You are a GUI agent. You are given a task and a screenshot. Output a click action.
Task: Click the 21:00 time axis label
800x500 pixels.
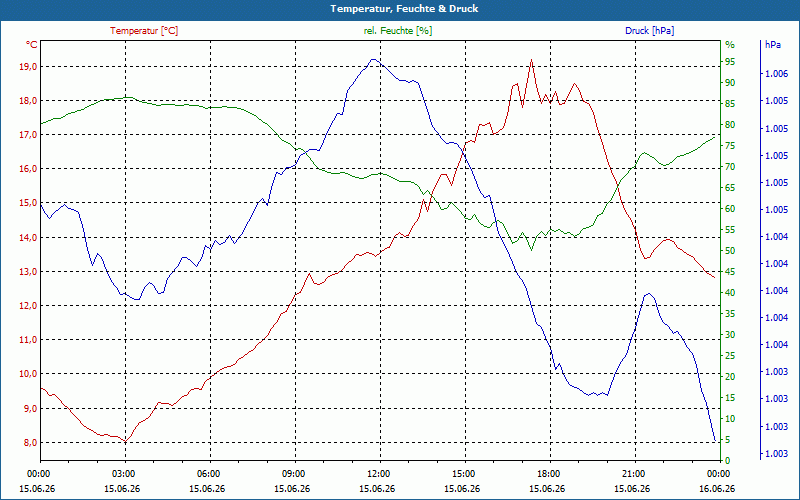635,473
